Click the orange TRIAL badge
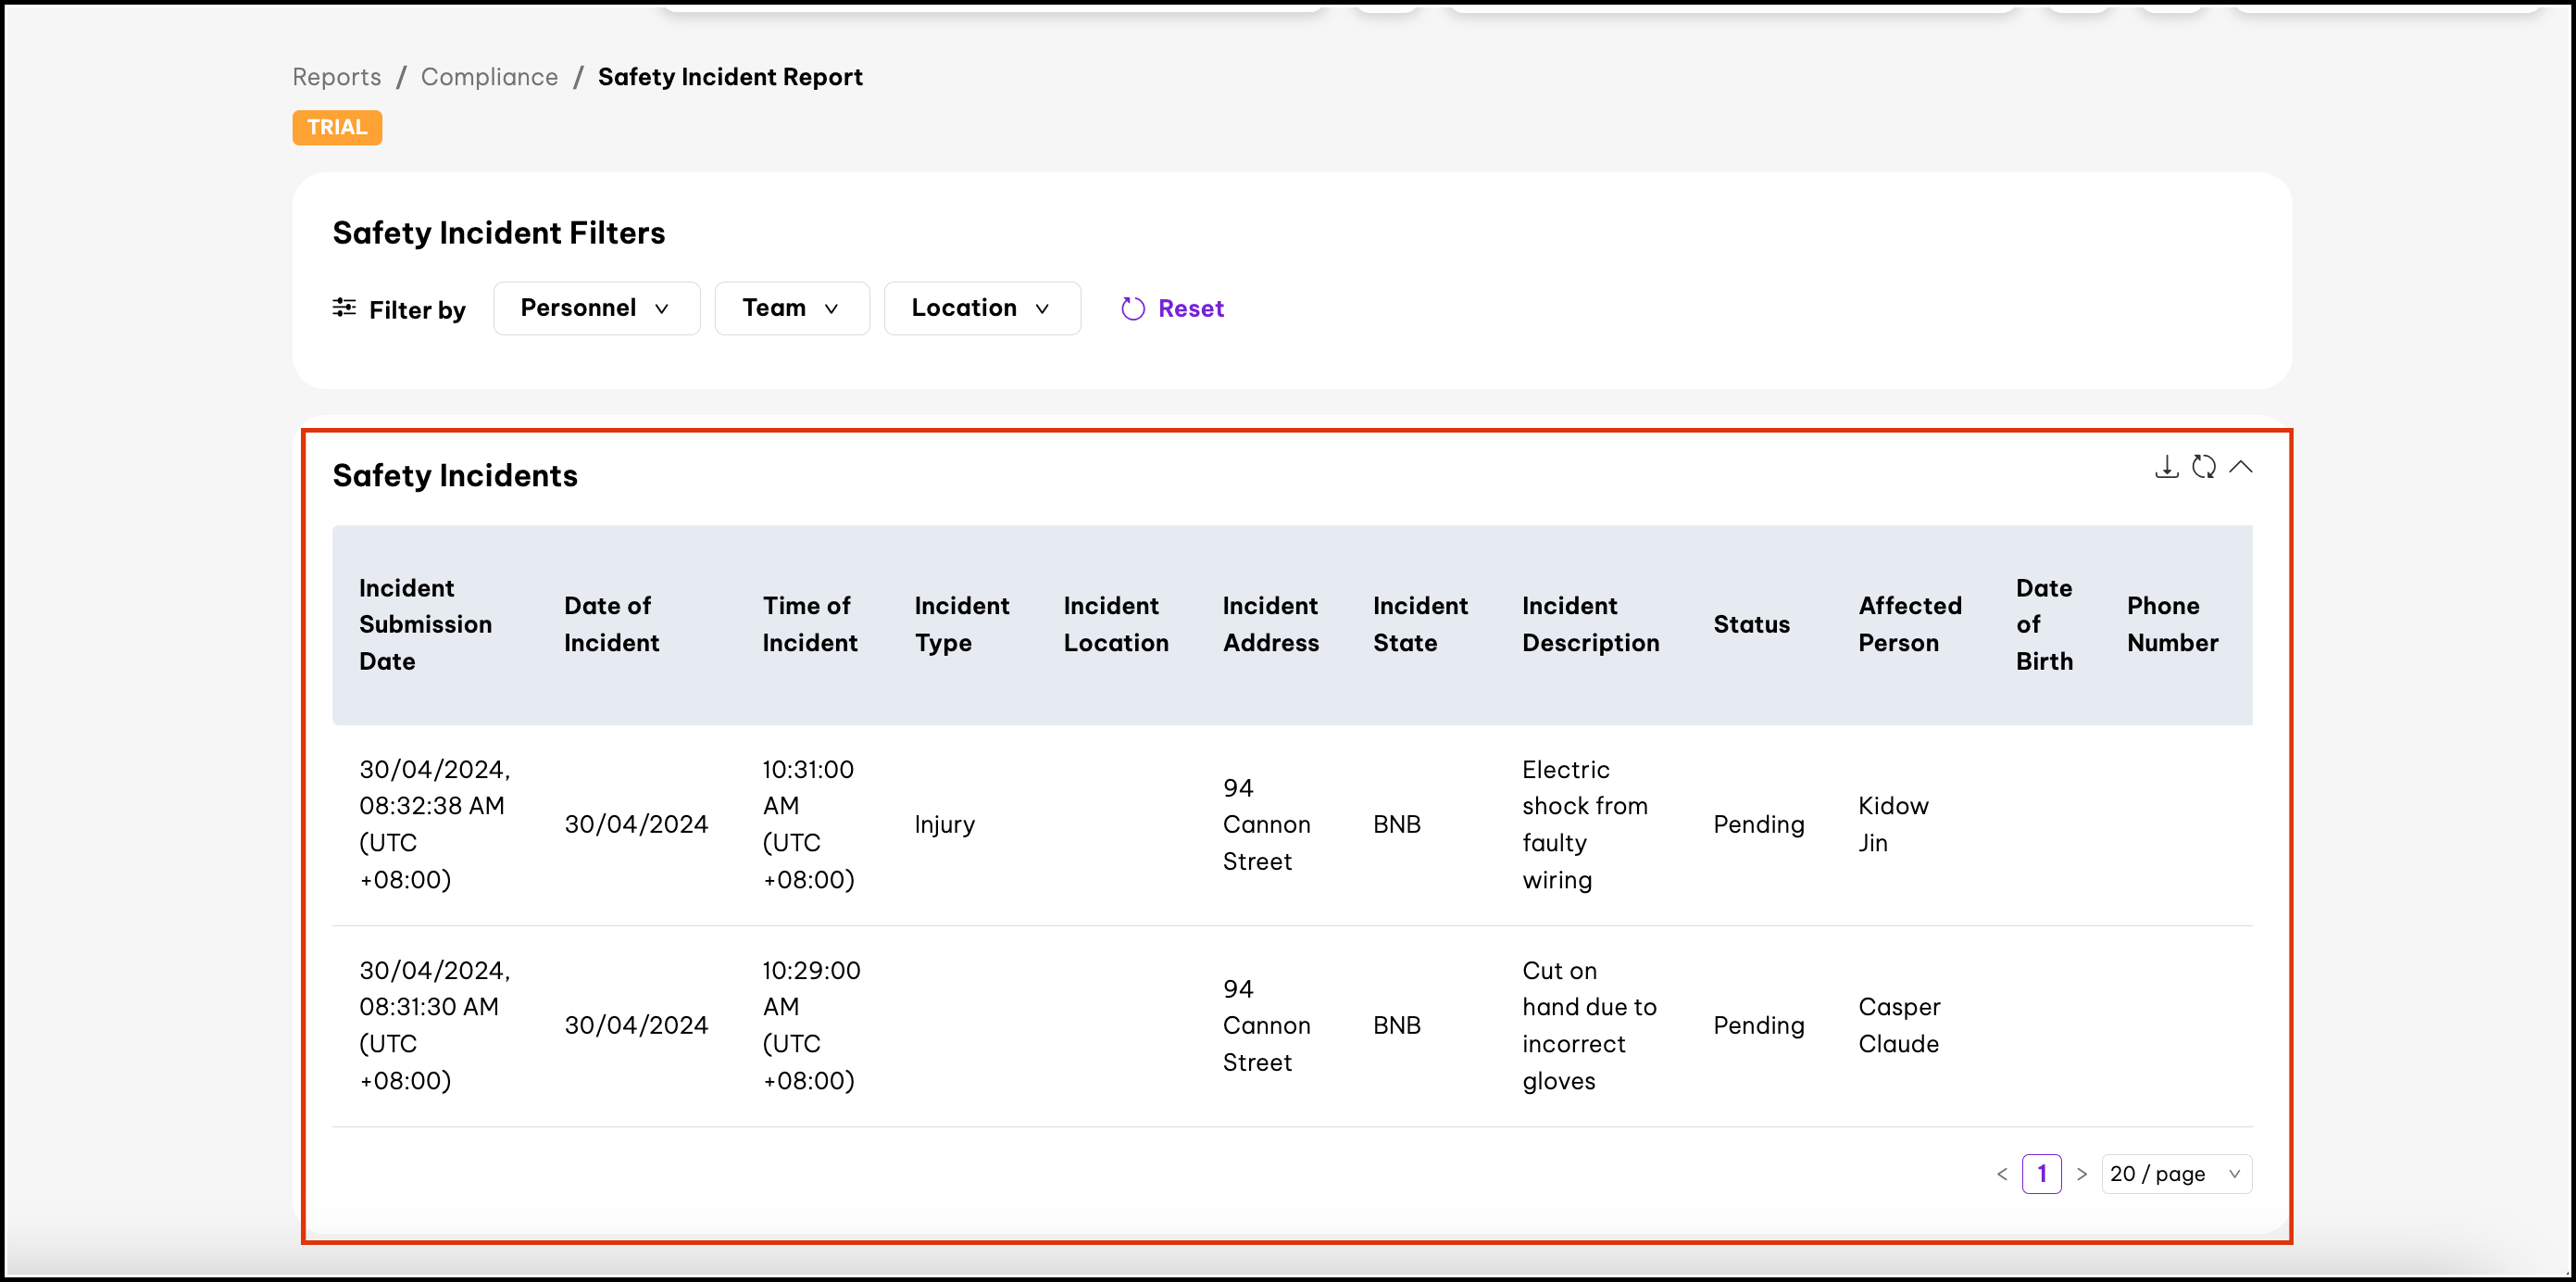The image size is (2576, 1282). point(337,127)
